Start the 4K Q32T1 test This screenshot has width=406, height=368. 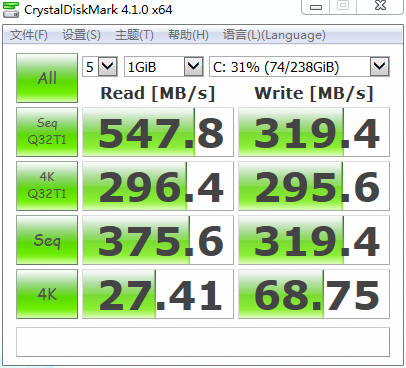click(47, 186)
